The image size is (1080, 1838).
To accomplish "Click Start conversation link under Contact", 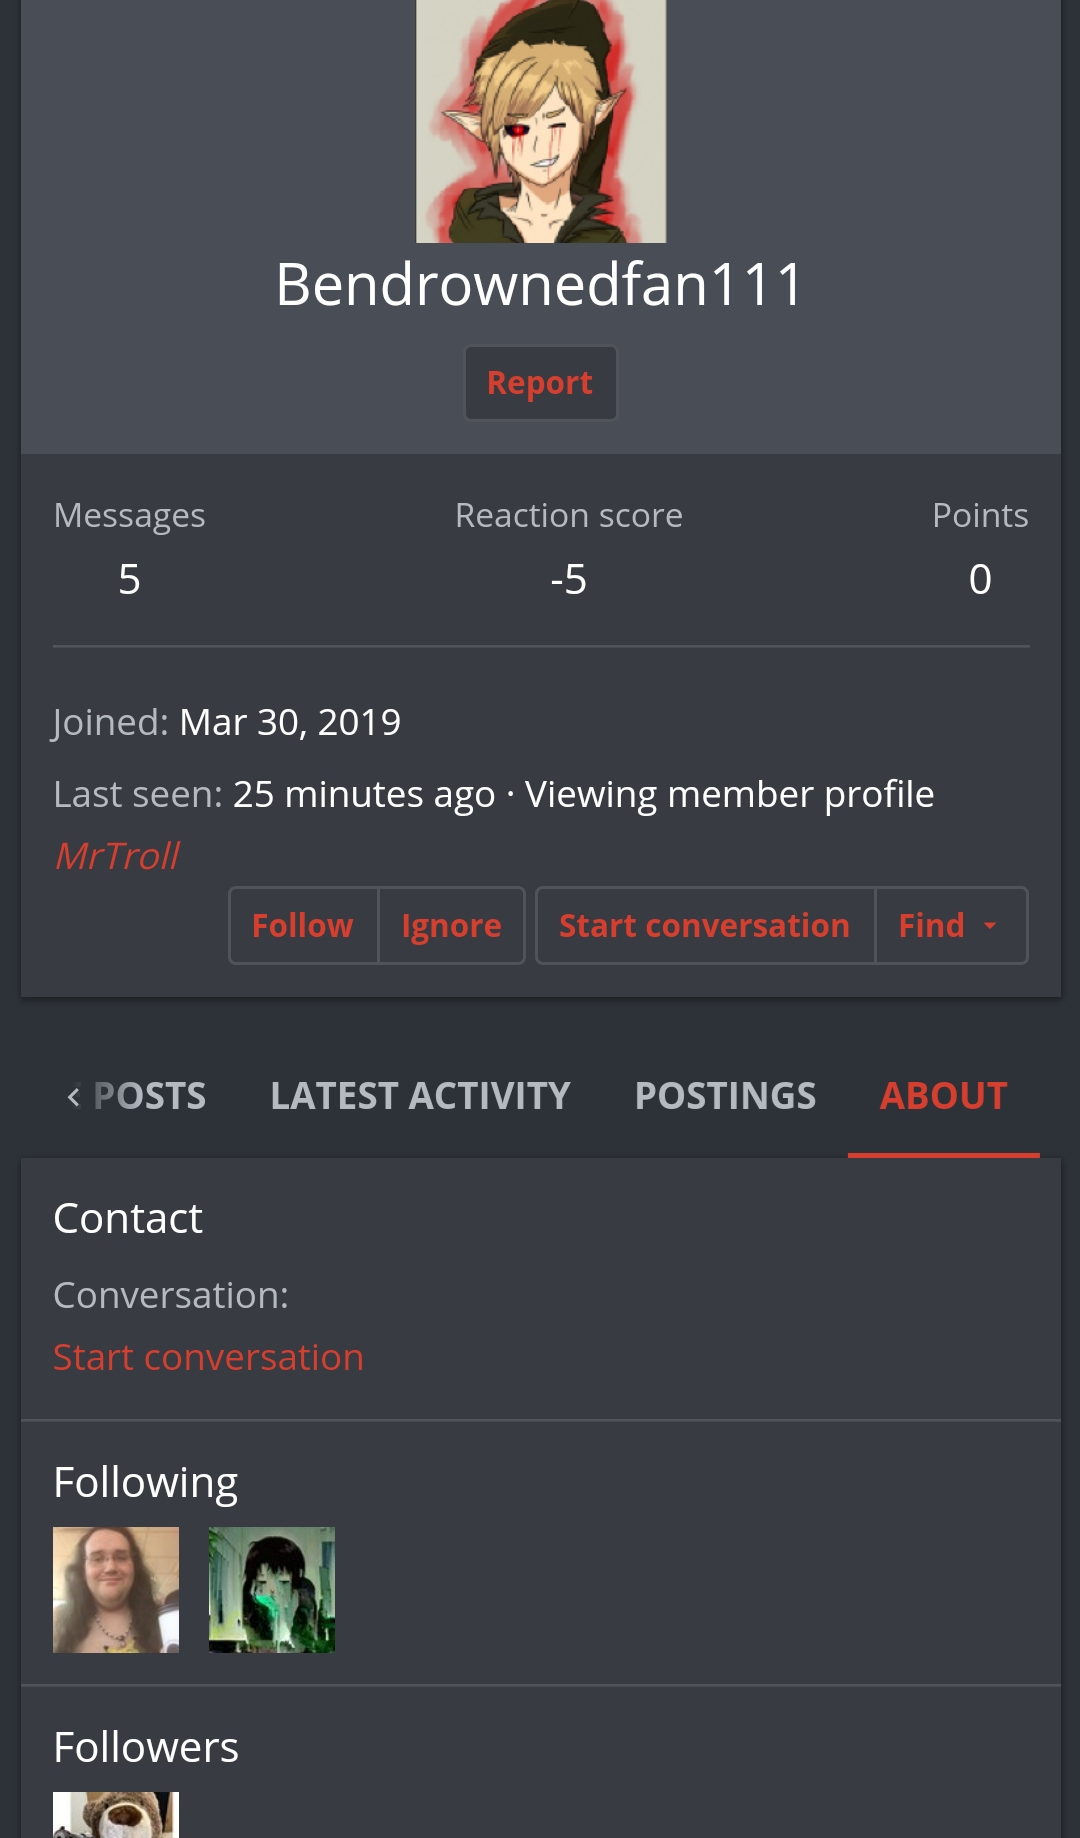I will (x=208, y=1357).
